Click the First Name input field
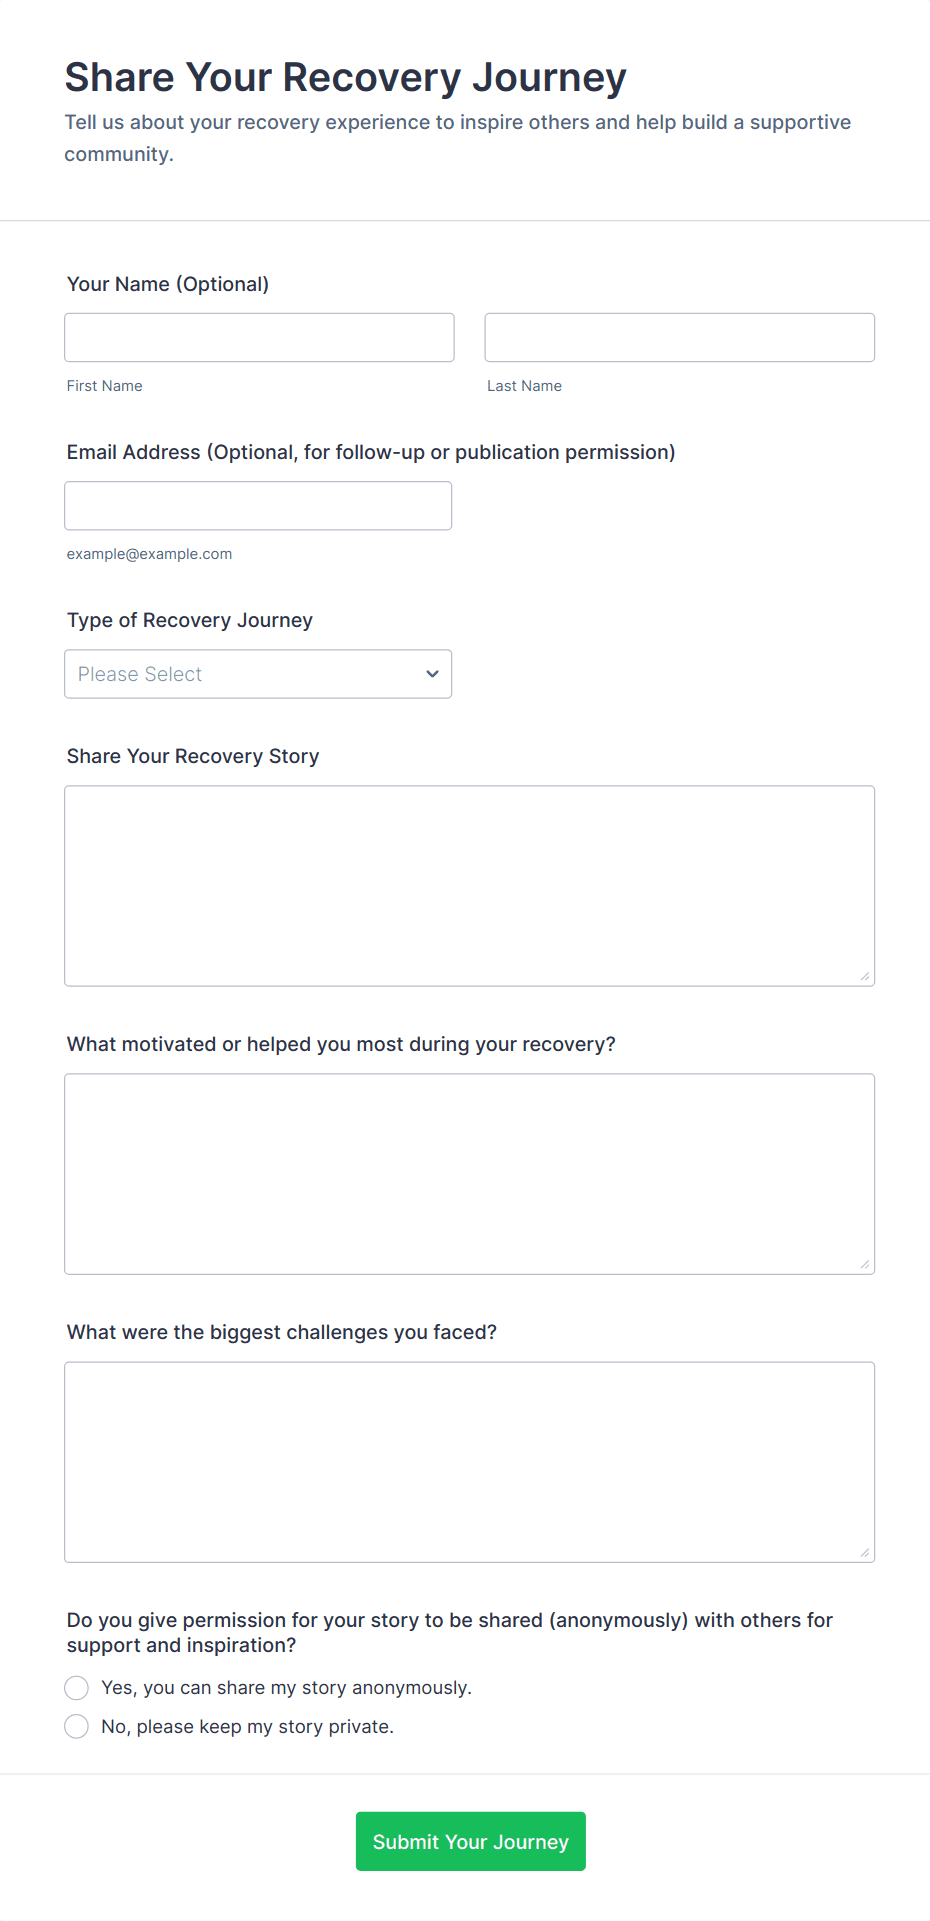This screenshot has height=1921, width=930. tap(259, 338)
